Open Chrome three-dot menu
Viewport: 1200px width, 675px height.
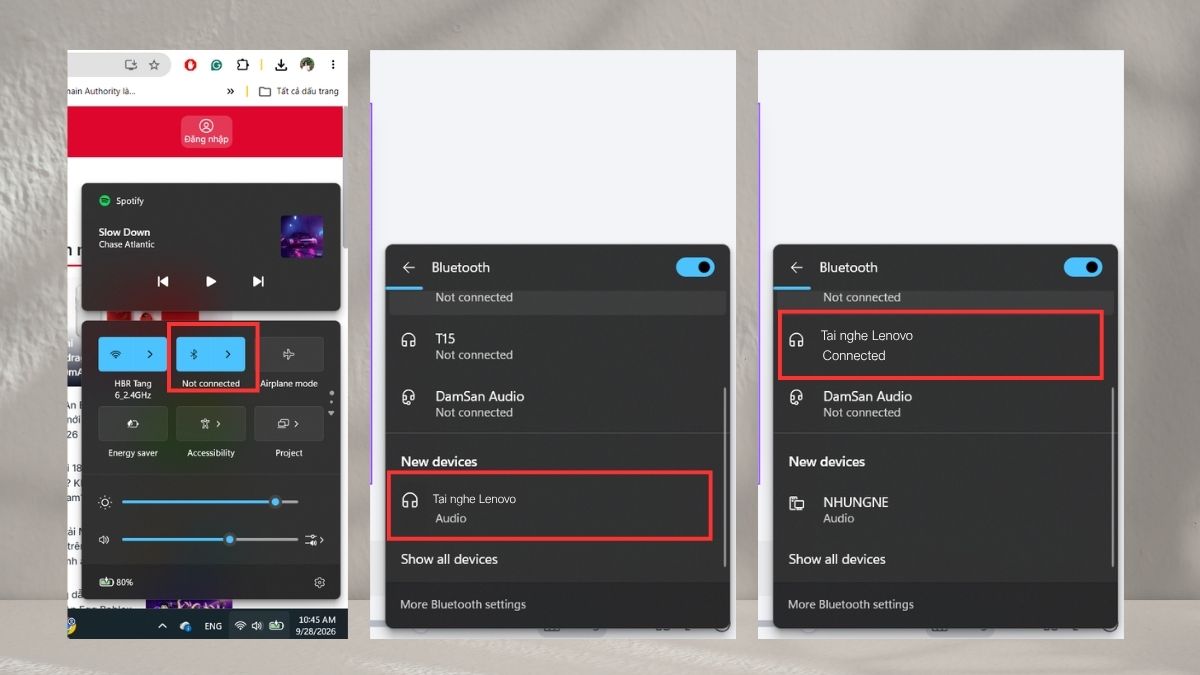(333, 65)
